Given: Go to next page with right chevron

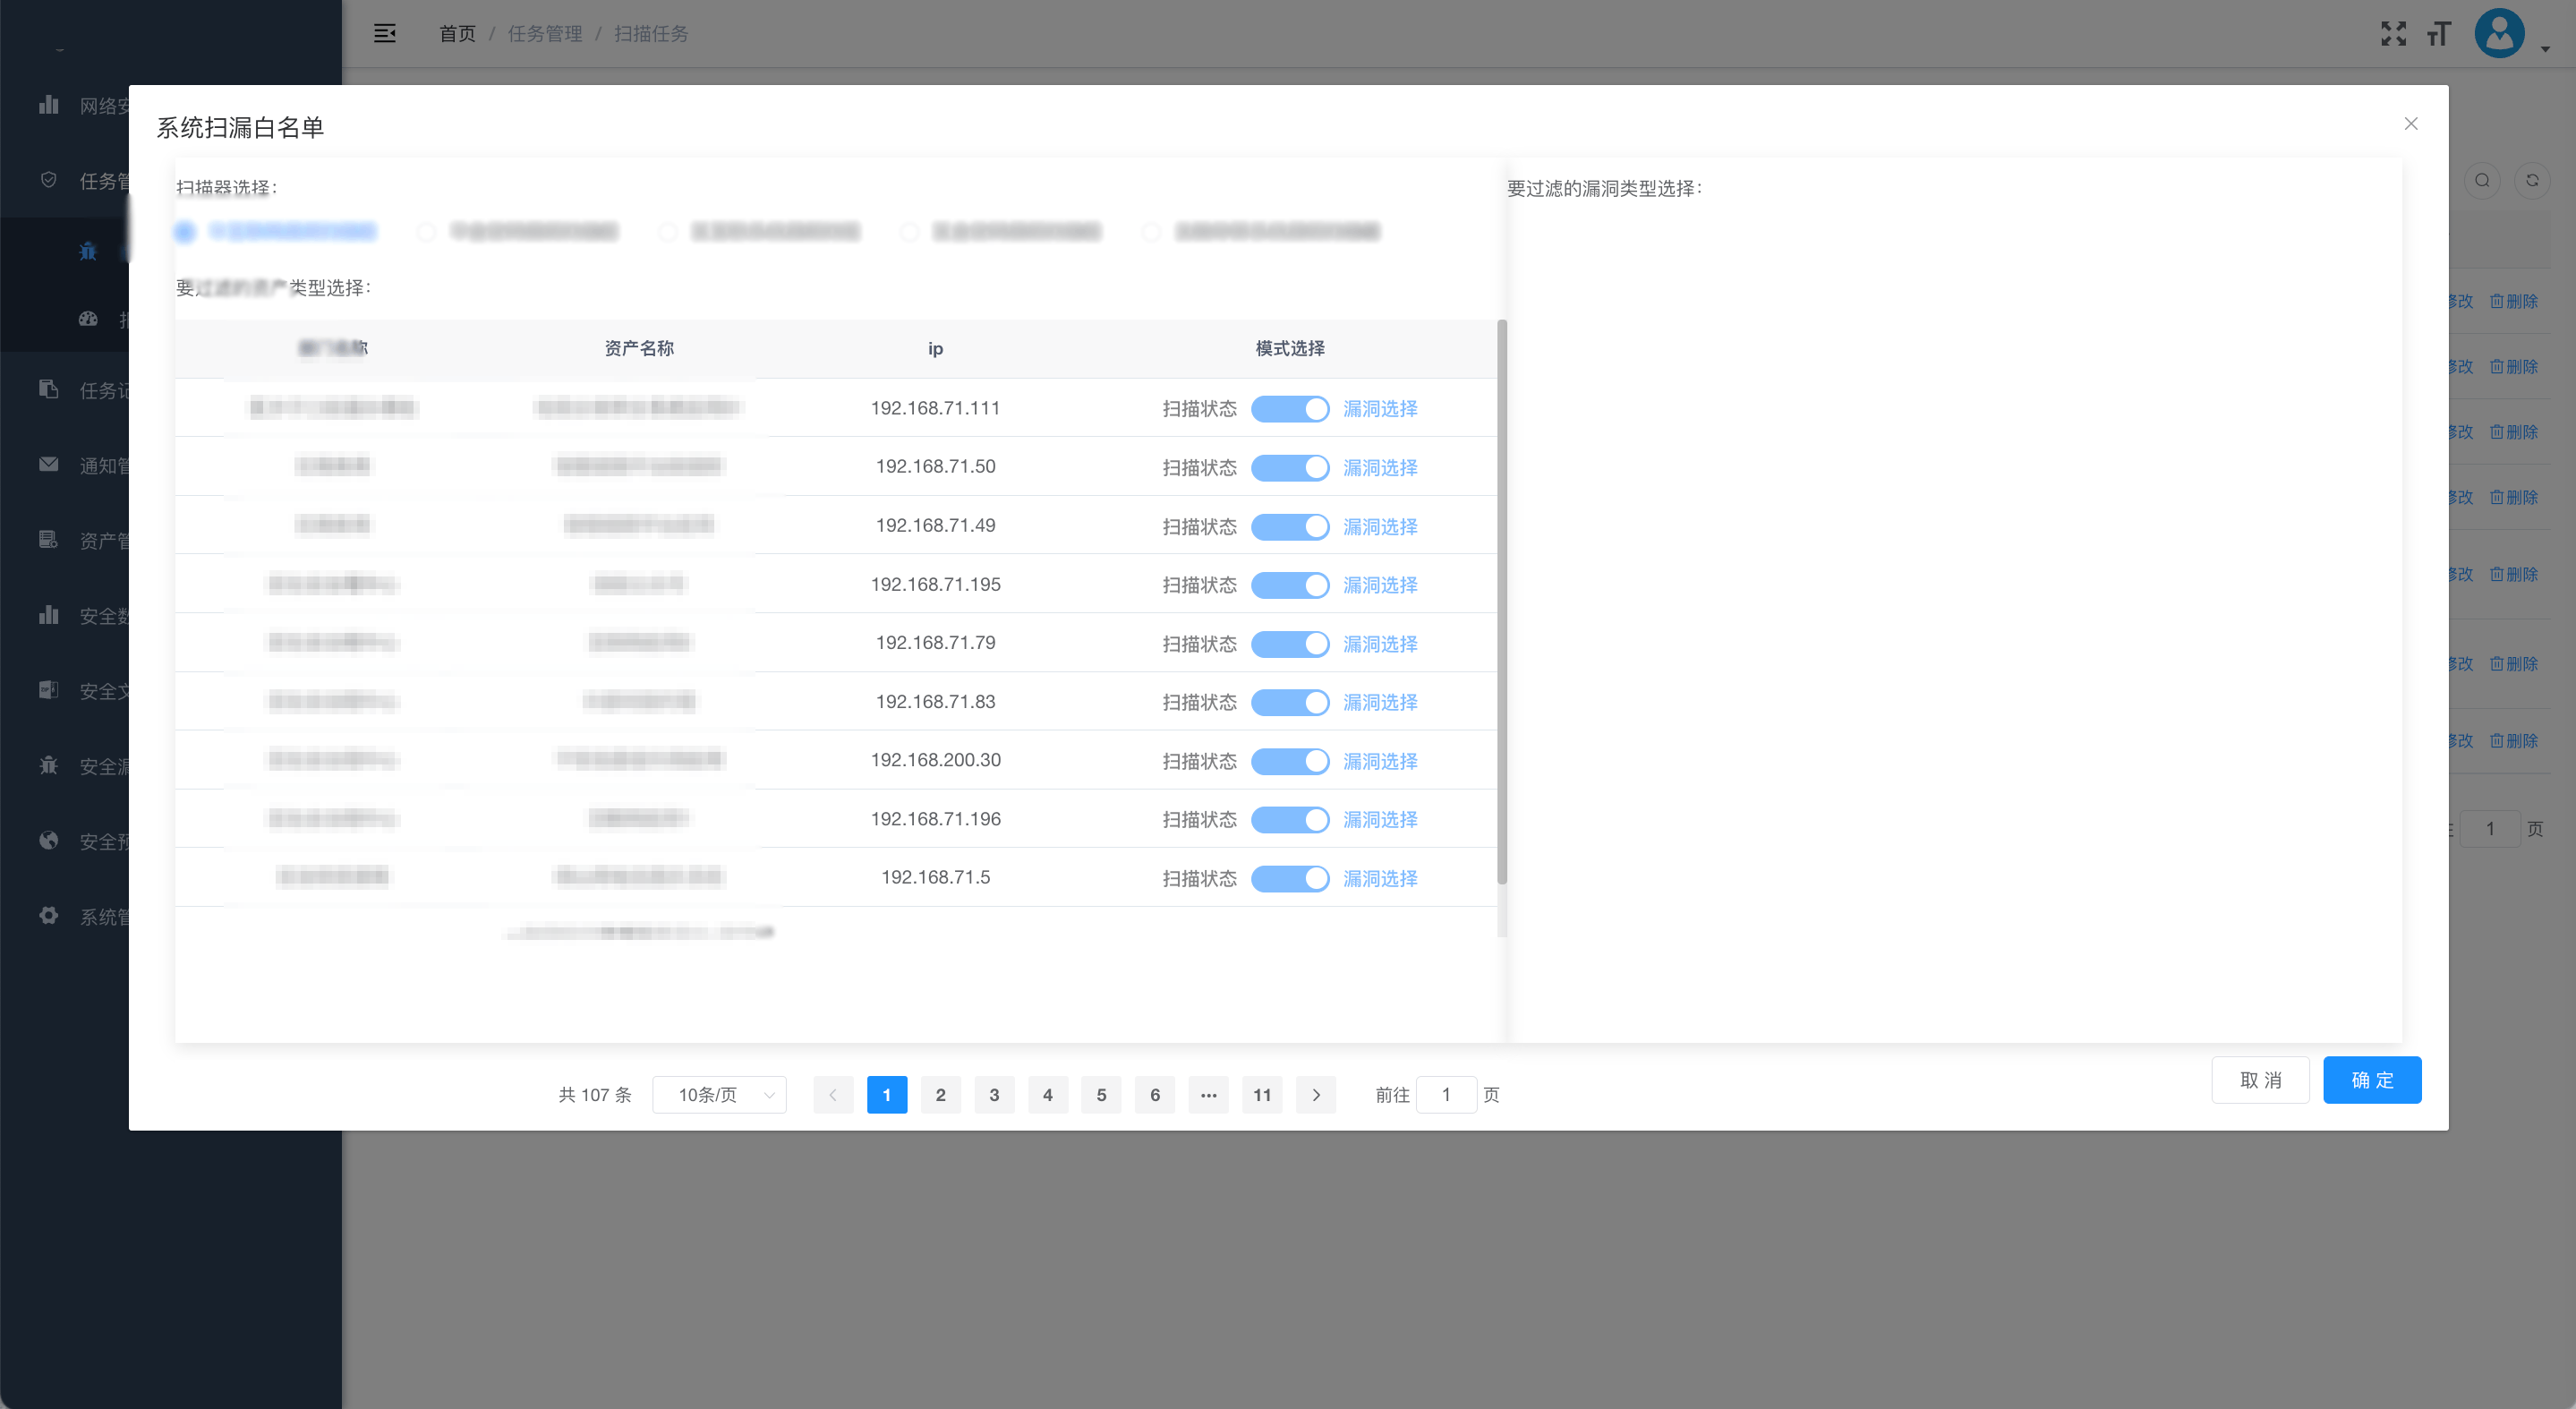Looking at the screenshot, I should (x=1316, y=1095).
